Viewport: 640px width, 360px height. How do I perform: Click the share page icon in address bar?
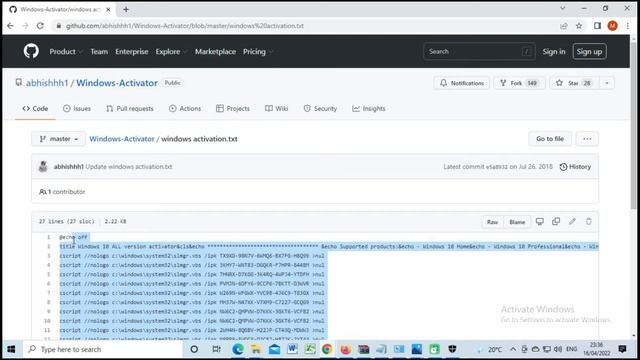[x=564, y=26]
